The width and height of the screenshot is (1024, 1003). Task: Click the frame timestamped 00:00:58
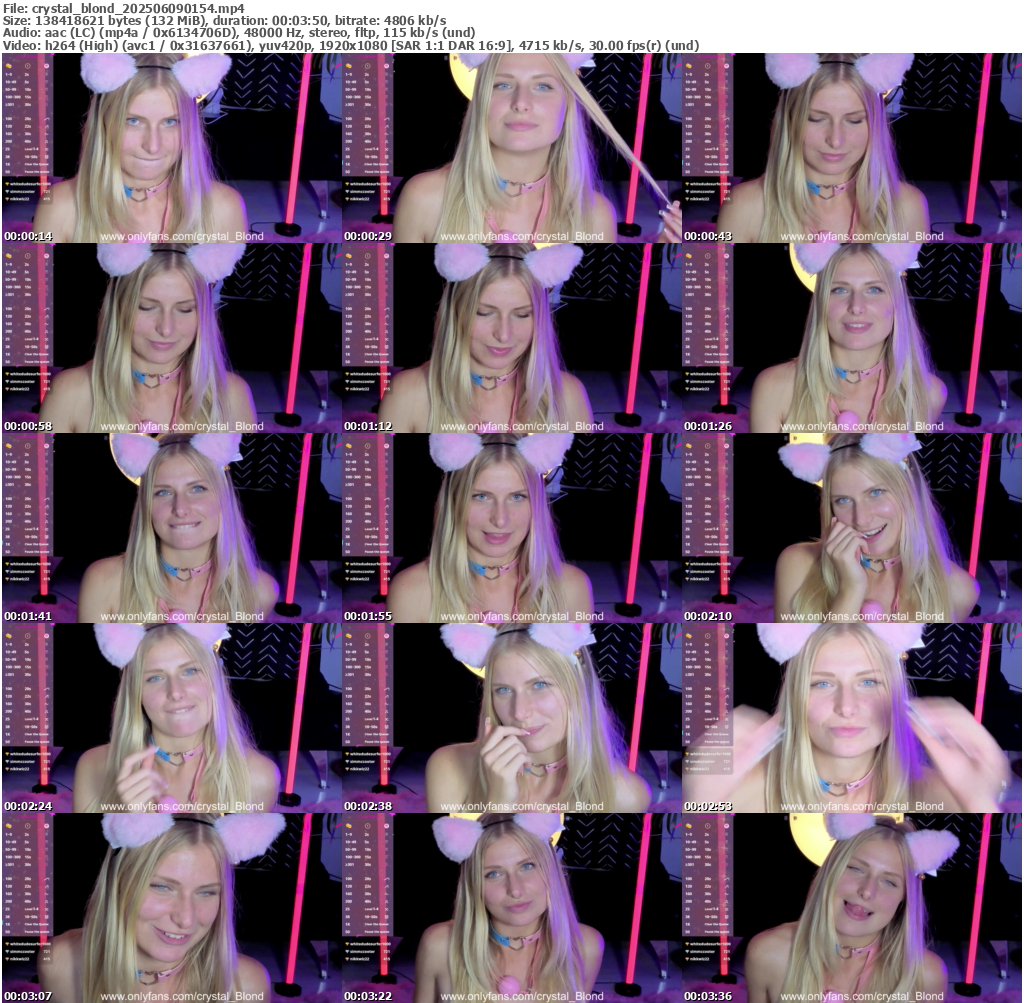click(171, 338)
